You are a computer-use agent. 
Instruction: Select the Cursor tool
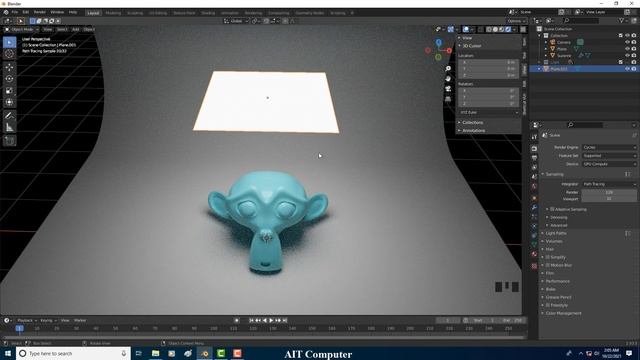(9, 54)
